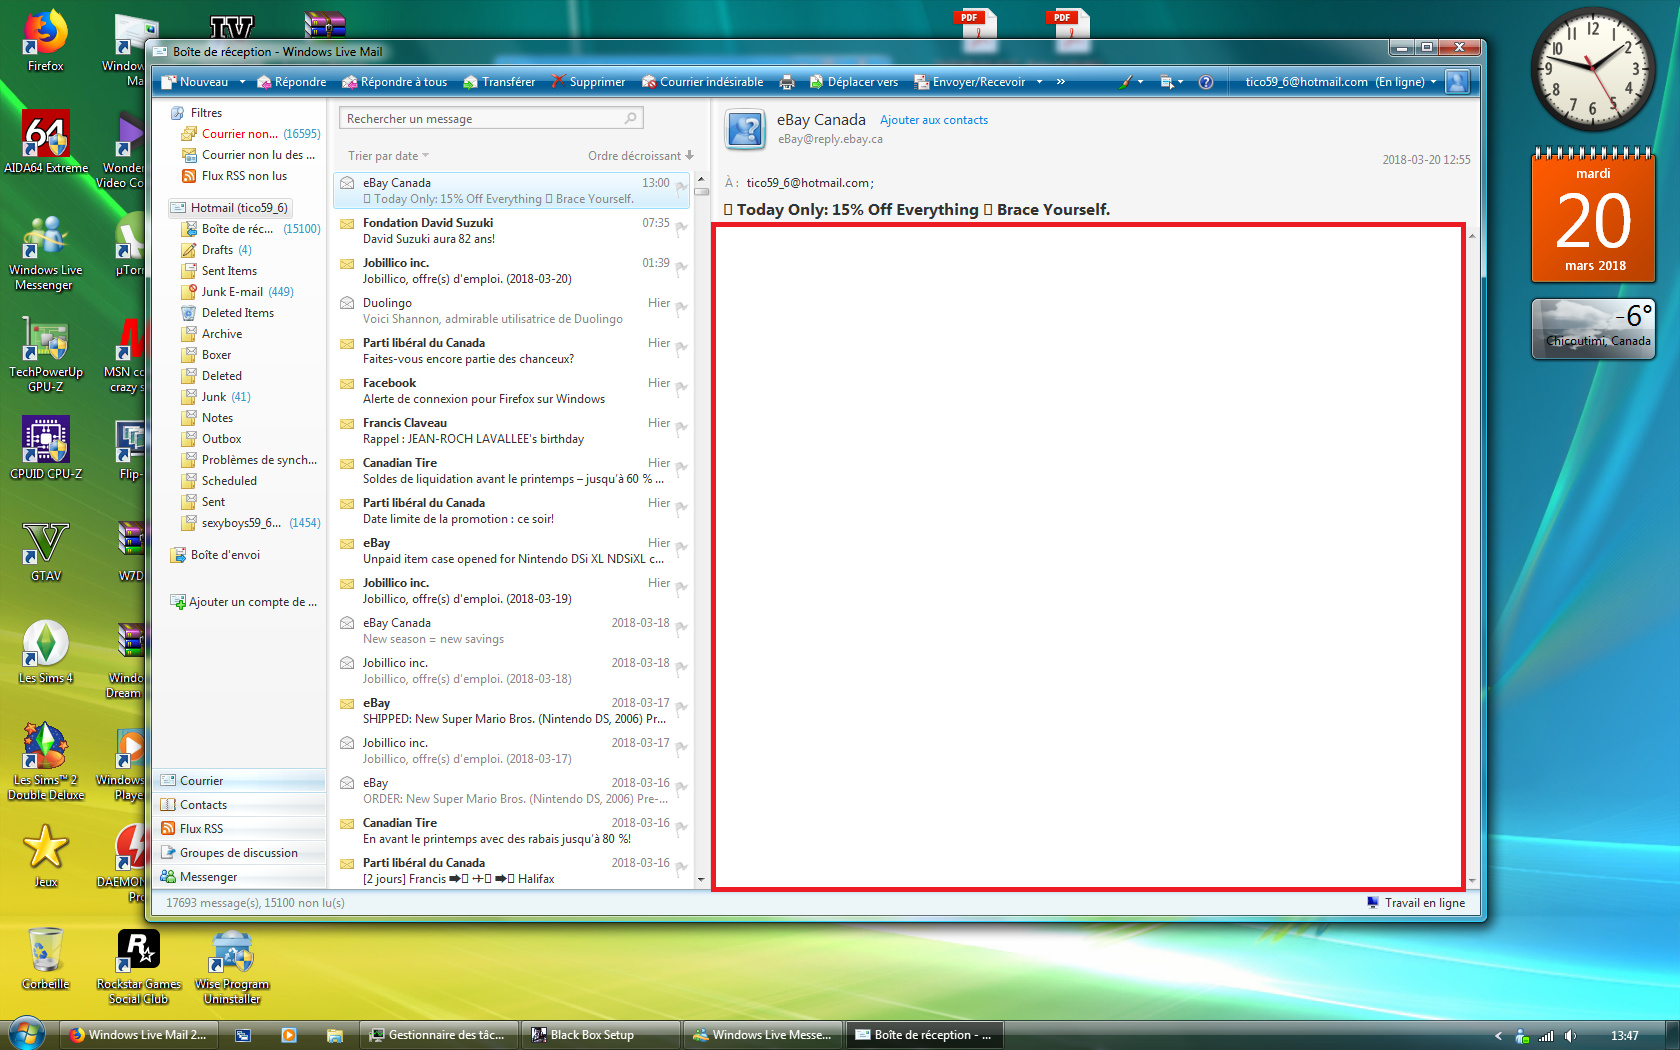The height and width of the screenshot is (1050, 1680).
Task: Open the paintbrush color scheme menu
Action: (x=1130, y=82)
